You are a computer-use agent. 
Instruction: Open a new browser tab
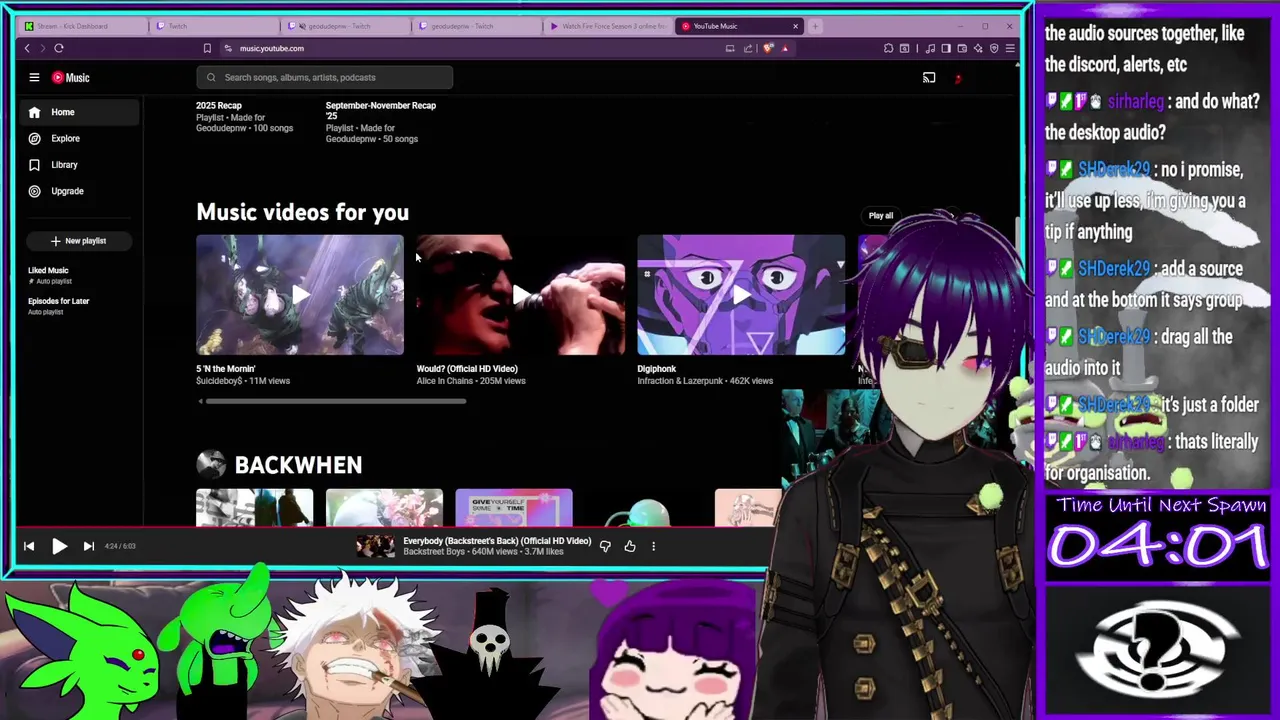pyautogui.click(x=815, y=26)
